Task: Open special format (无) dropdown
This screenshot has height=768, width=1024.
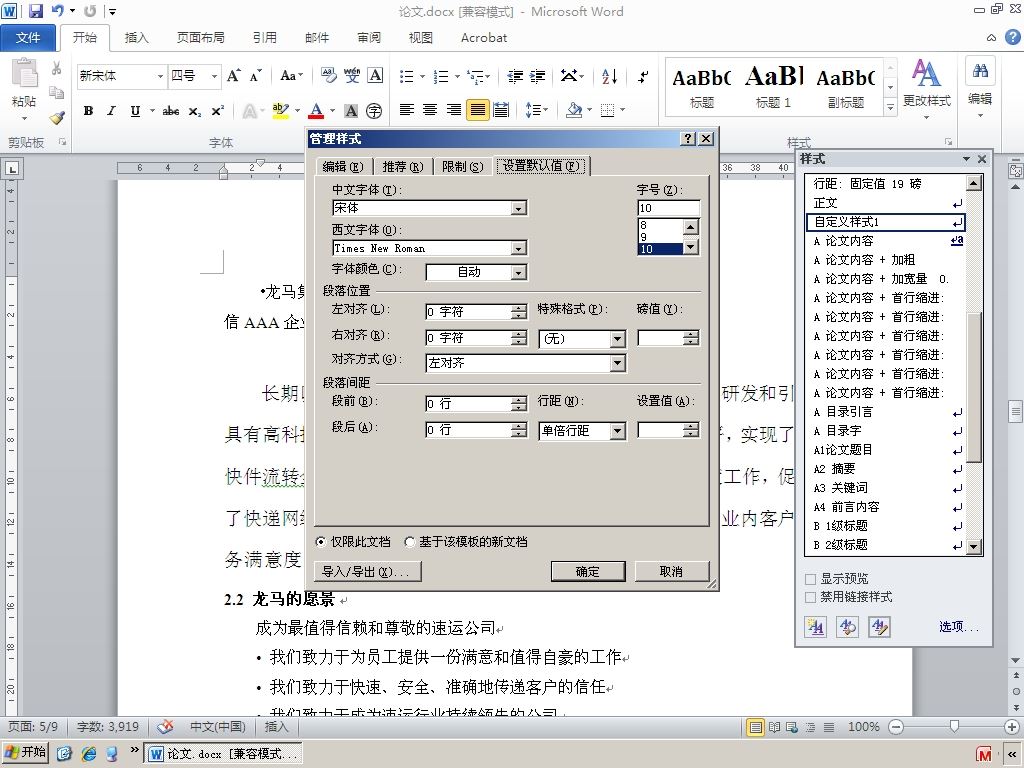Action: pyautogui.click(x=618, y=339)
